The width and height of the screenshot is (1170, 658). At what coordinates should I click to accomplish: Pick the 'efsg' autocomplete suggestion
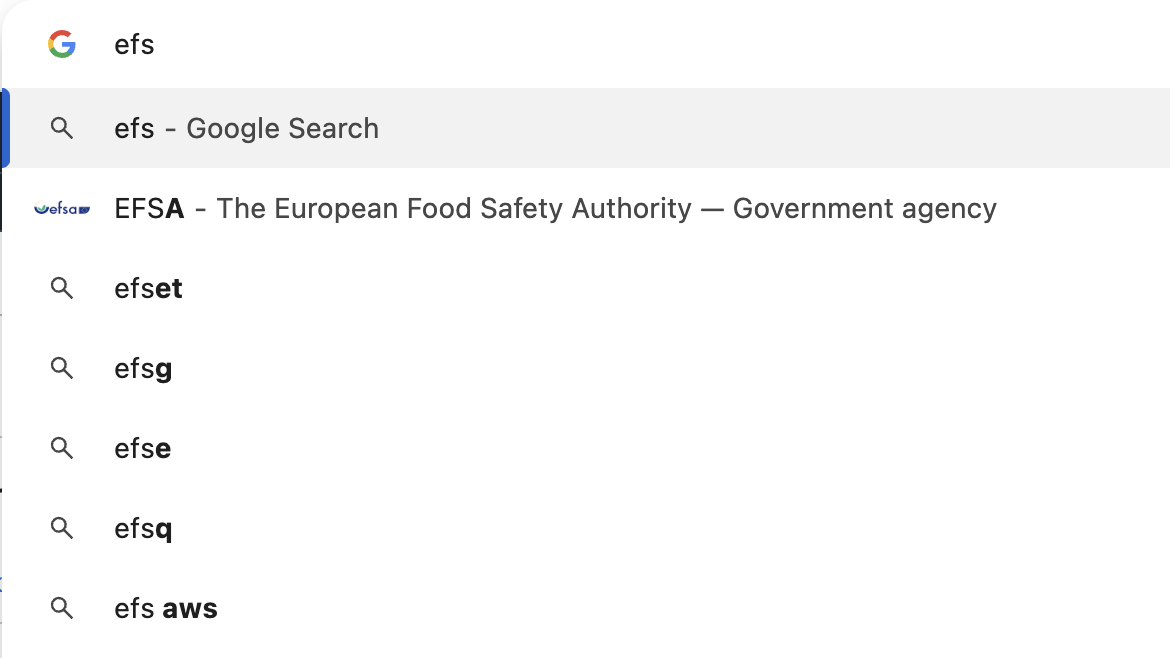143,369
